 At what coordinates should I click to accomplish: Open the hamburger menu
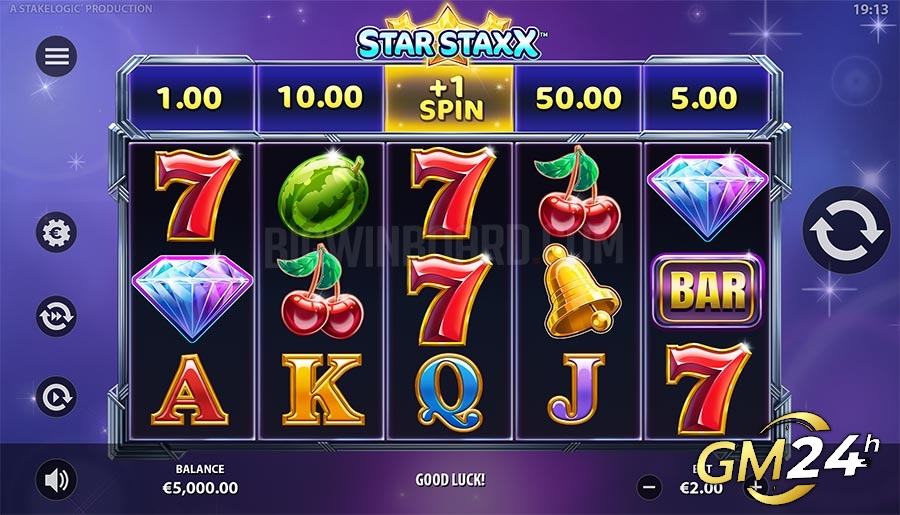[56, 56]
